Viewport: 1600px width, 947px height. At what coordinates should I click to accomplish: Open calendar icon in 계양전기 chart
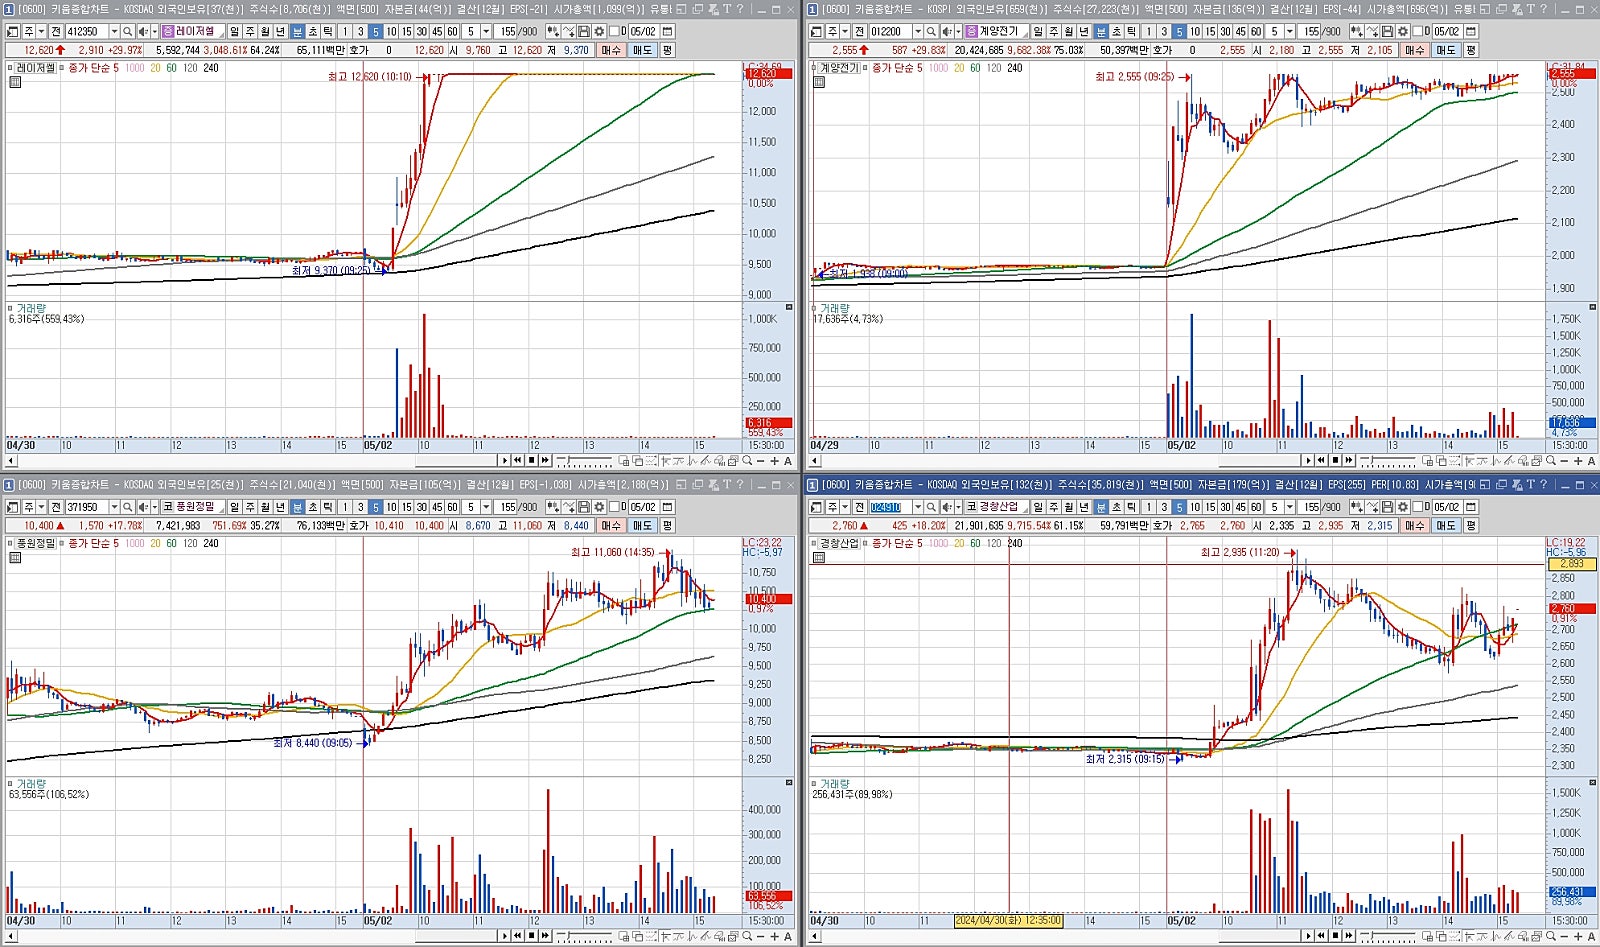pos(1470,31)
